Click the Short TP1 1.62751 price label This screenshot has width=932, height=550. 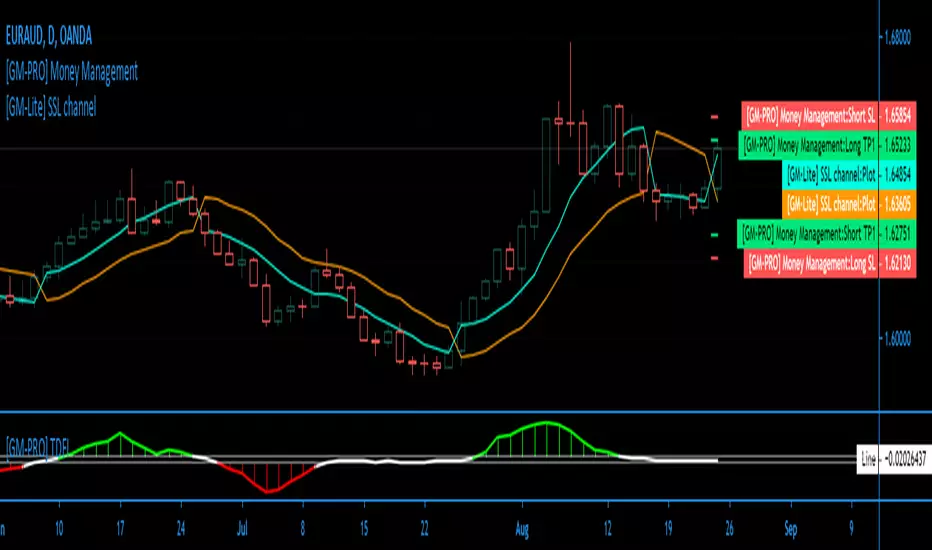pos(827,234)
